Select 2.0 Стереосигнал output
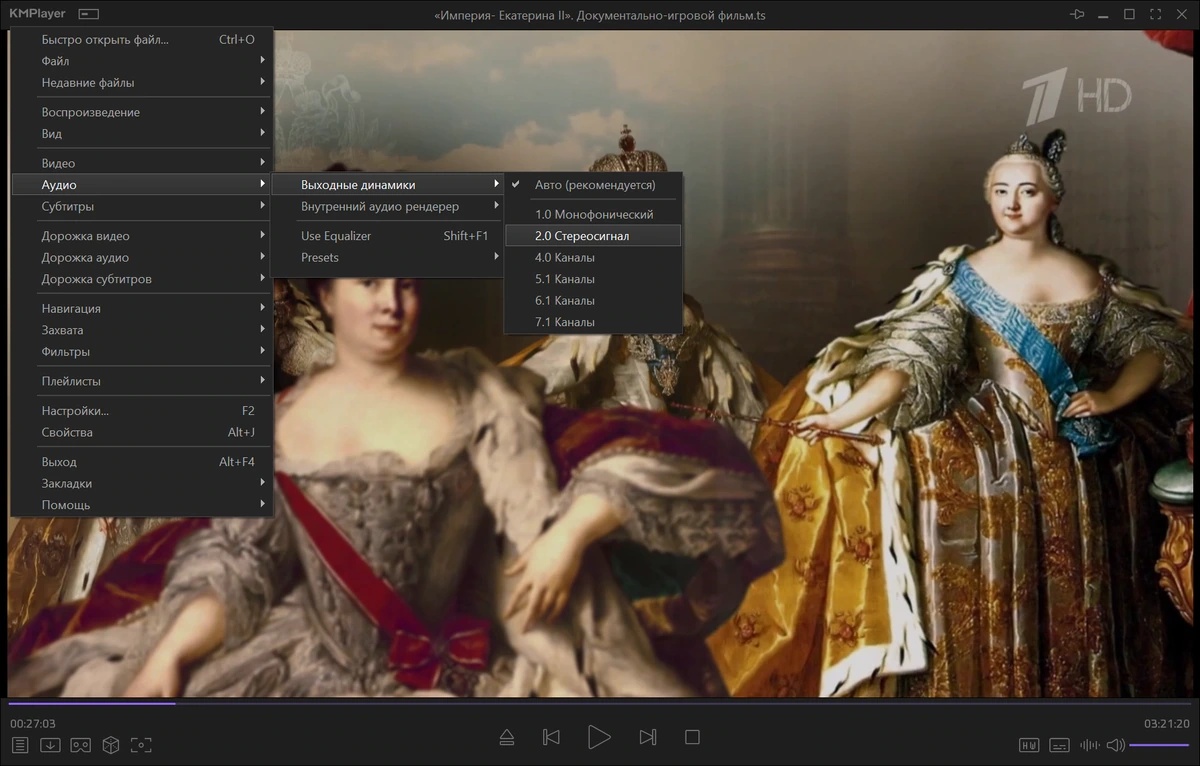1200x766 pixels. coord(593,236)
